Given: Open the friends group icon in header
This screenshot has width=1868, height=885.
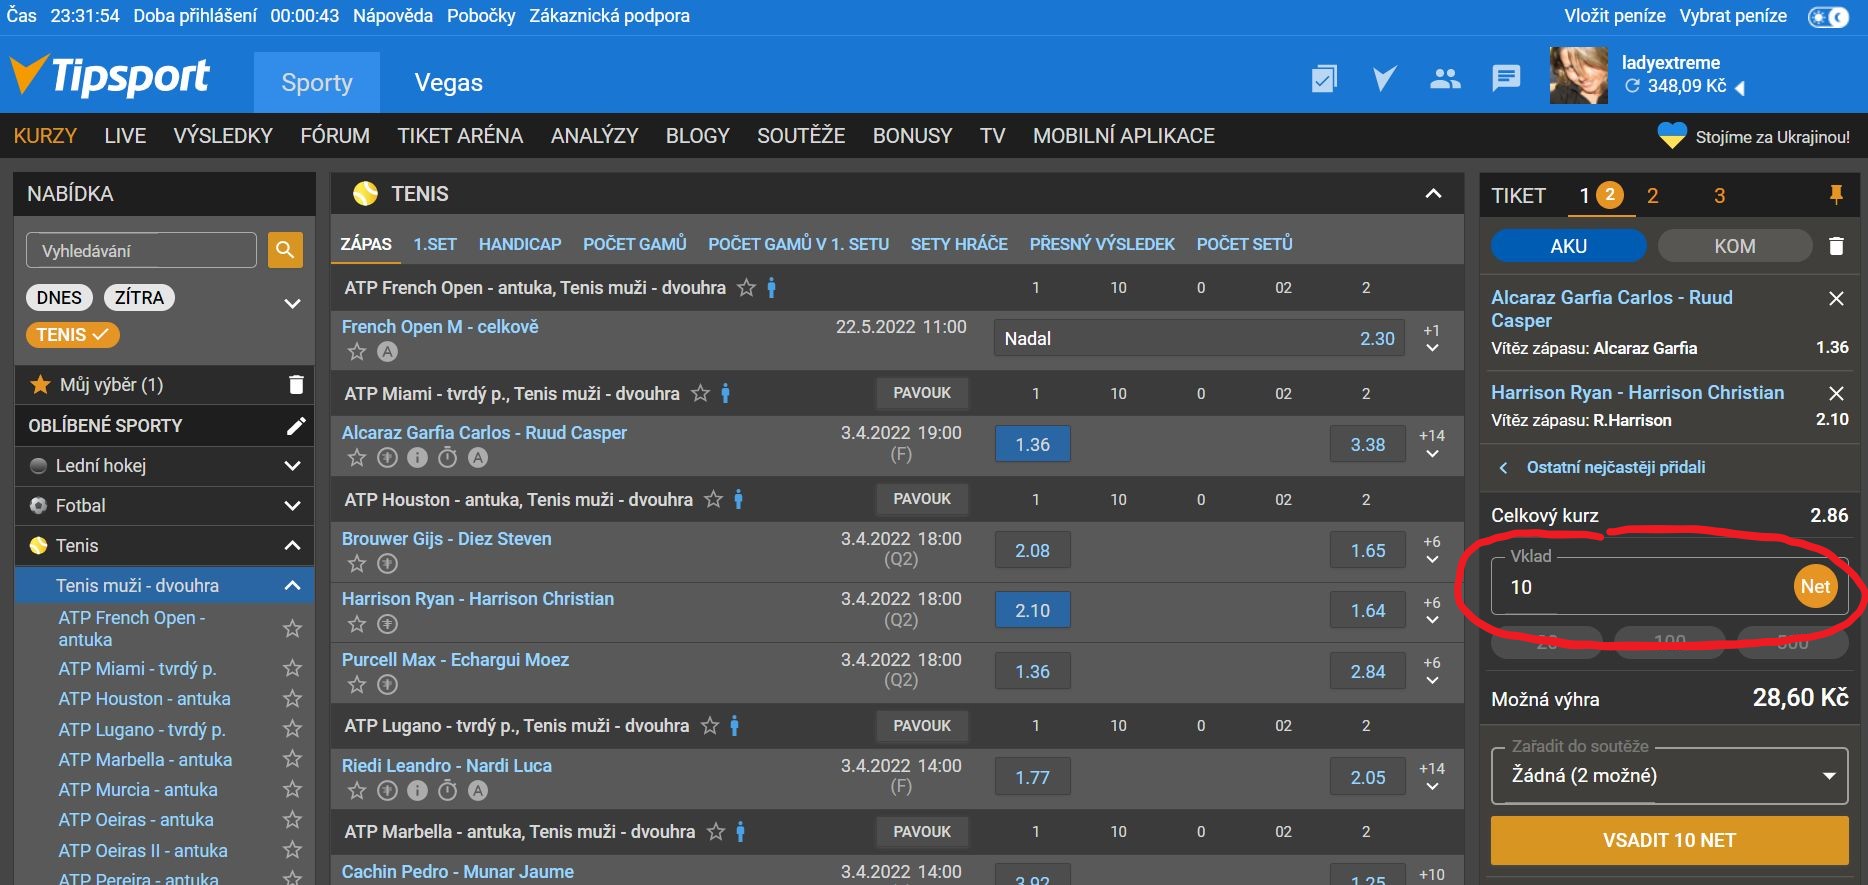Looking at the screenshot, I should 1445,78.
